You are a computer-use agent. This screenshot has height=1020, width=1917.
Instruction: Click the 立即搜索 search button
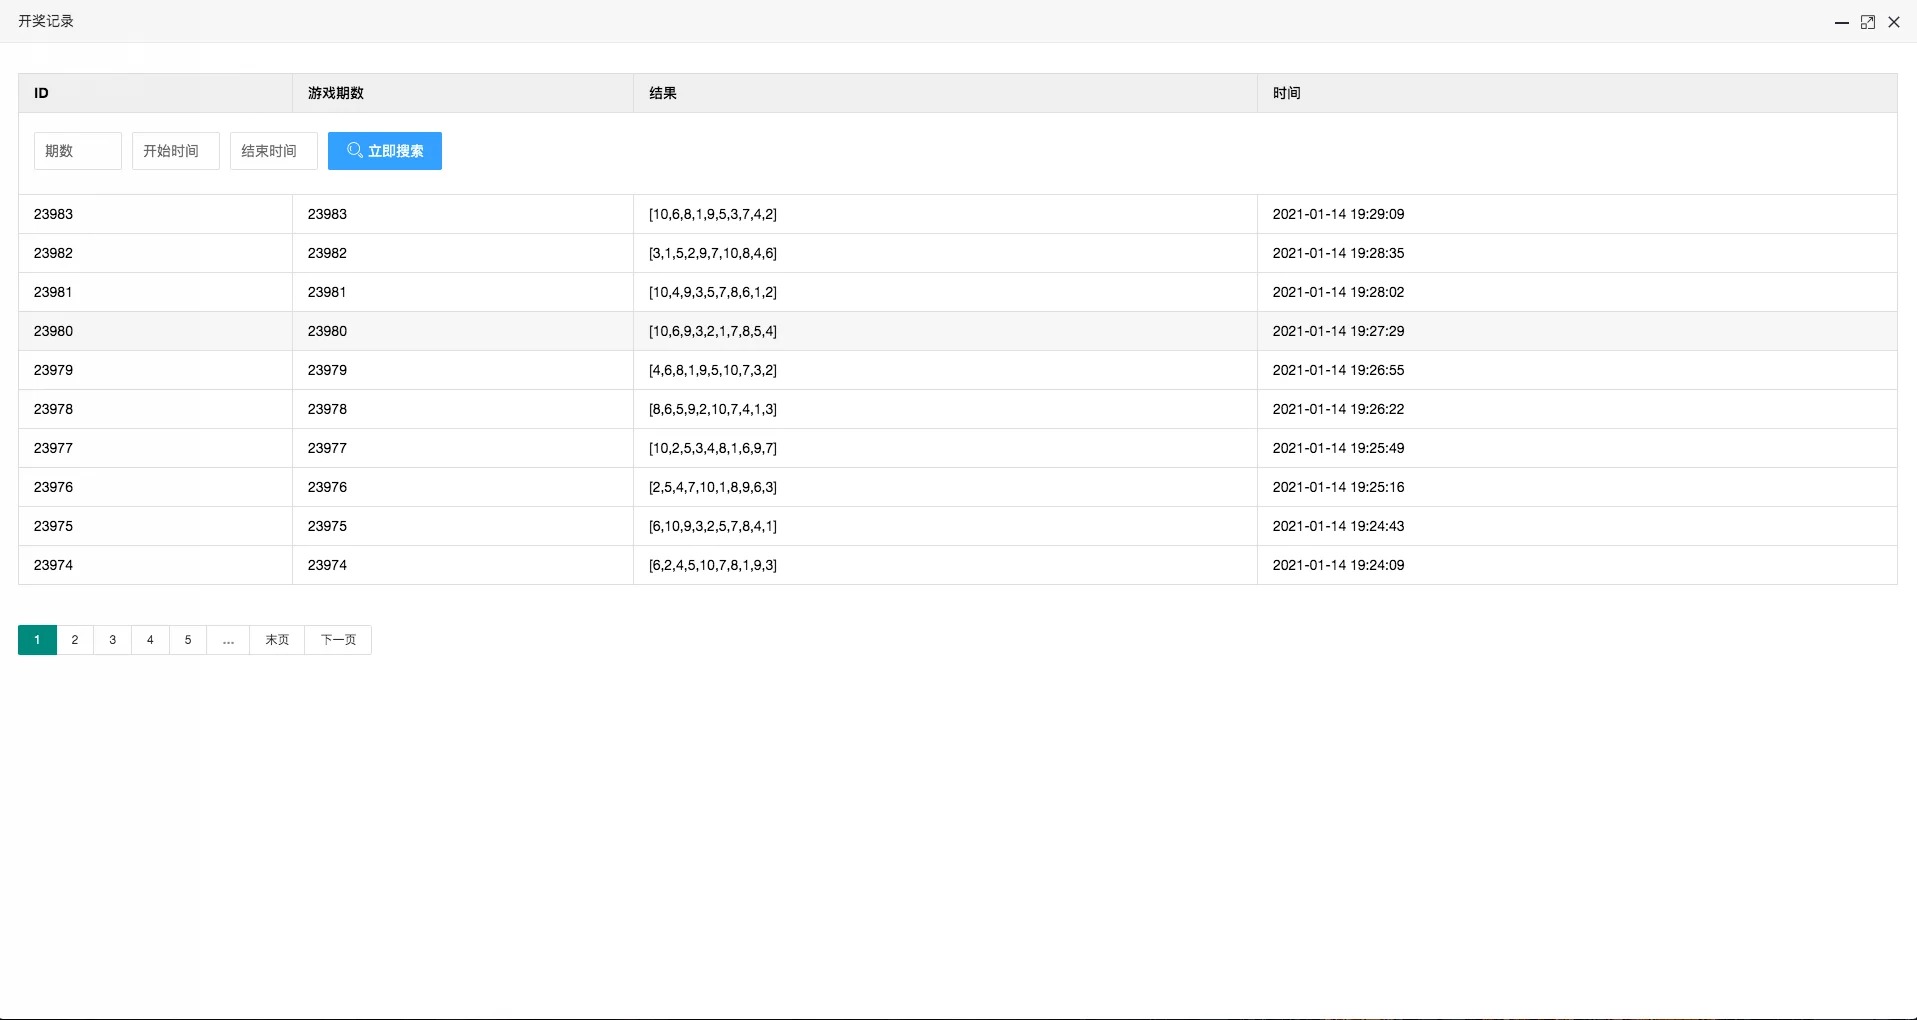[385, 151]
